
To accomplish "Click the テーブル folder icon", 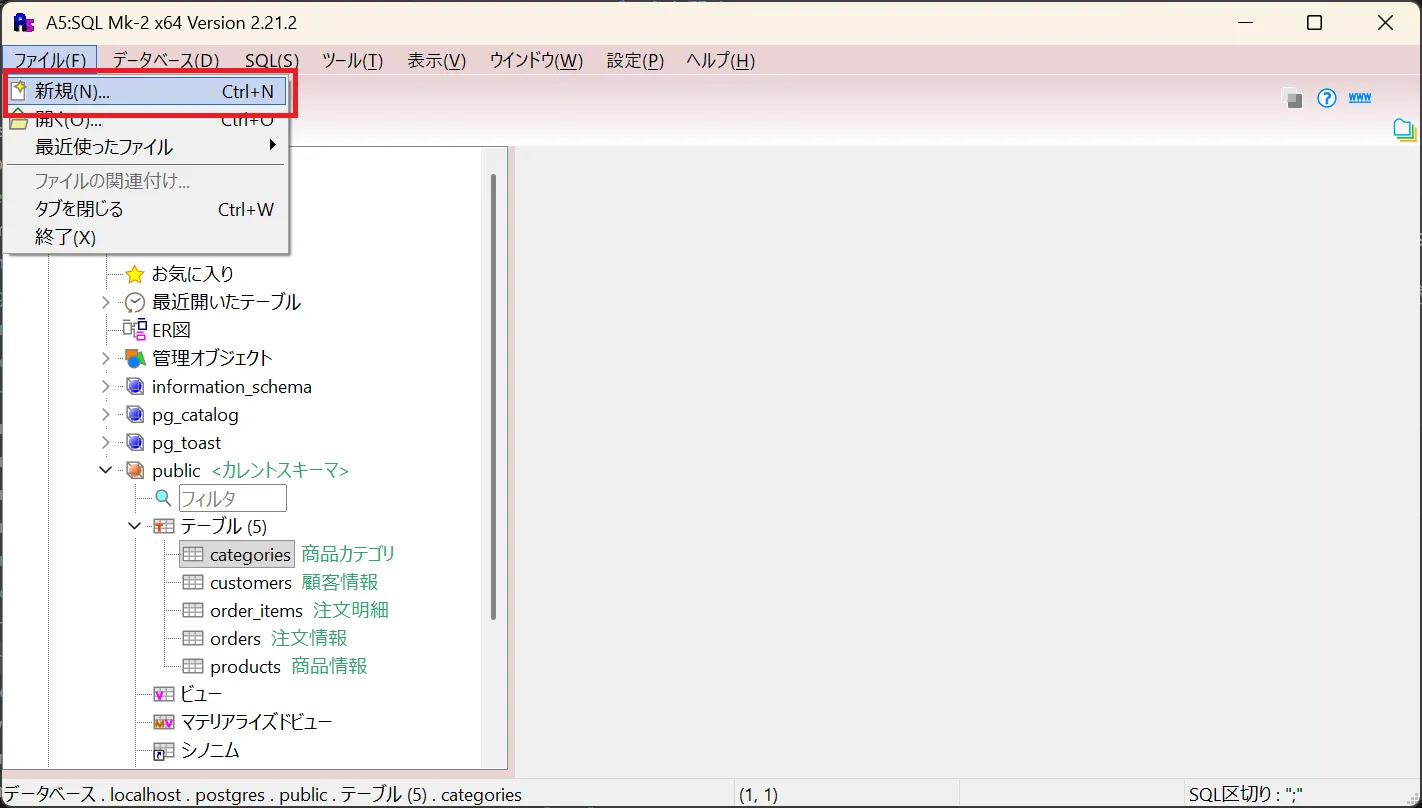I will pos(163,526).
